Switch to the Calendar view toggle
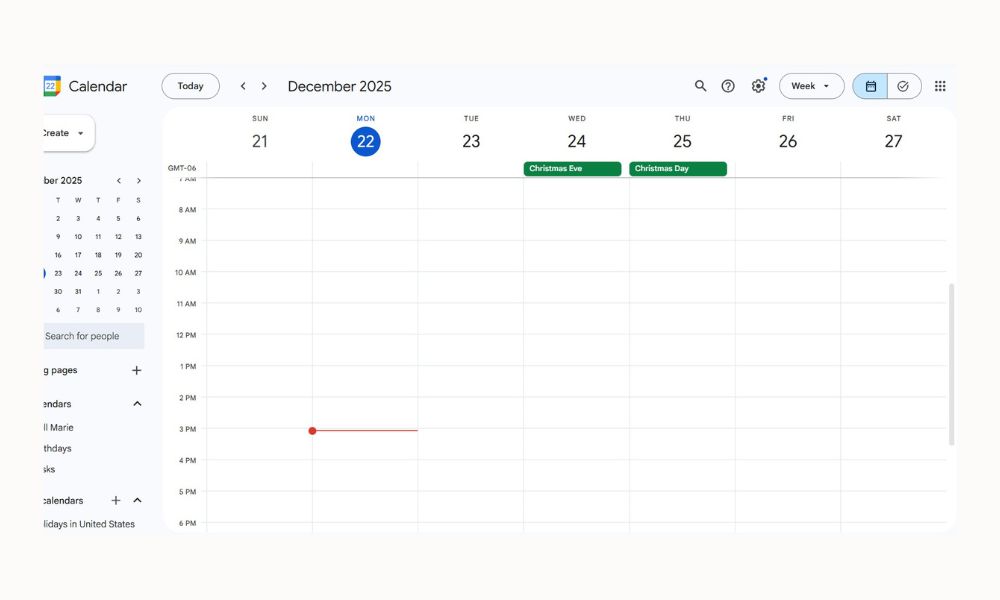The height and width of the screenshot is (600, 1000). [x=870, y=86]
